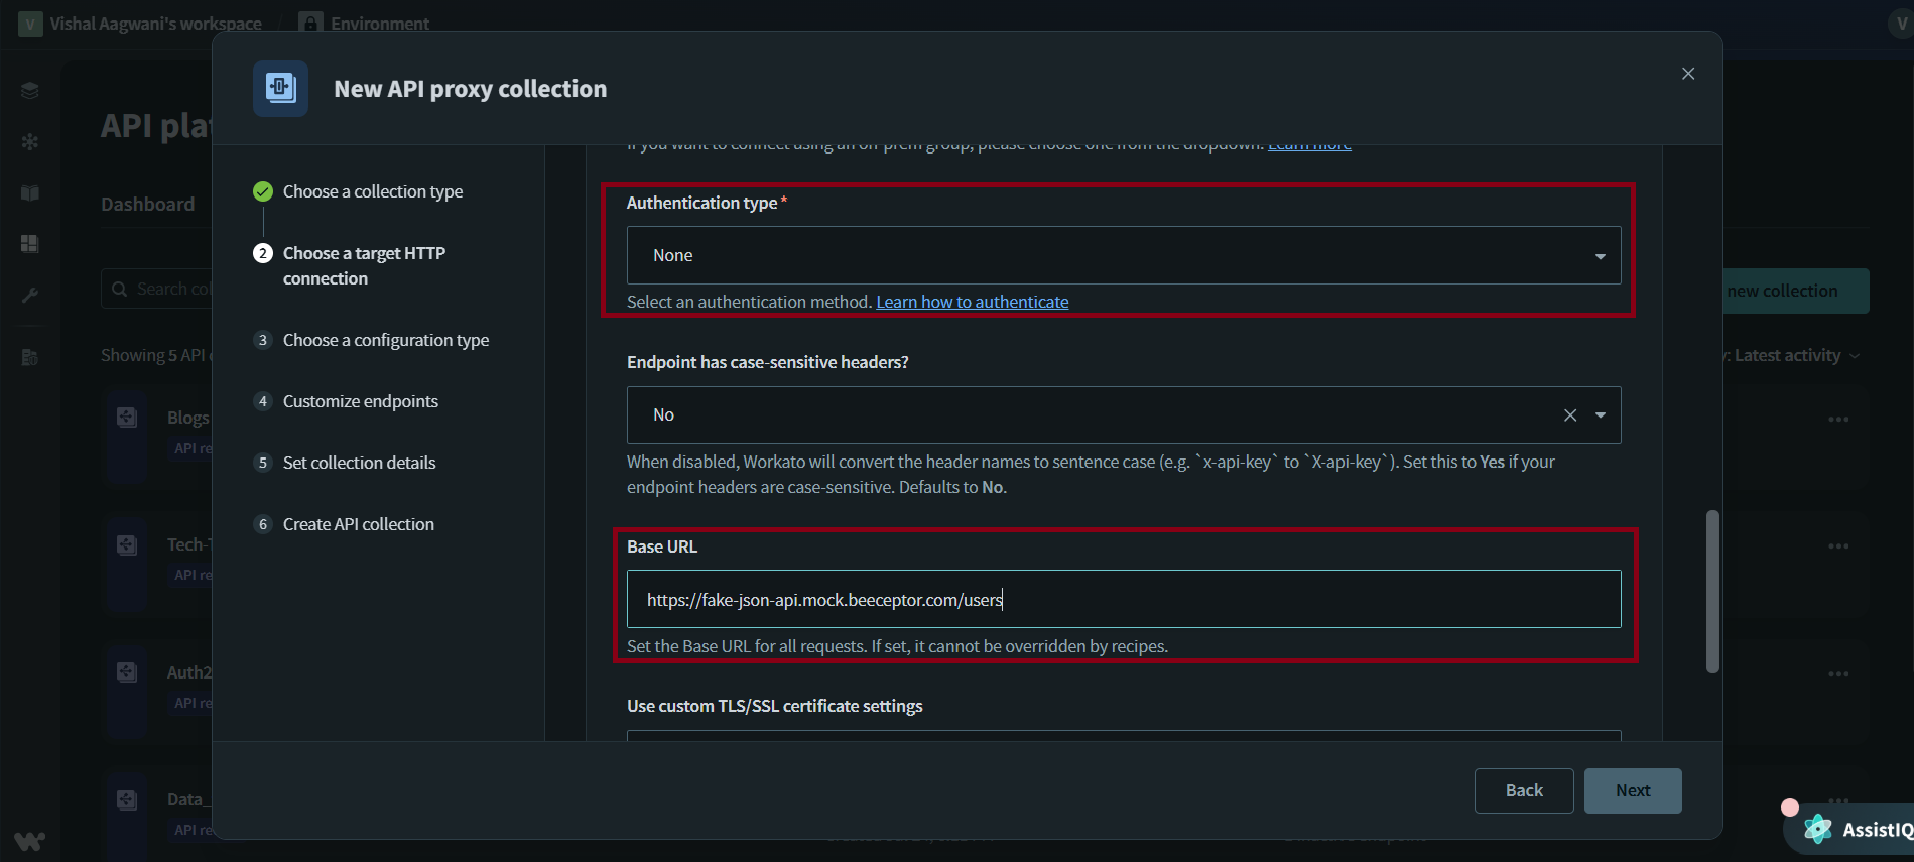Screen dimensions: 1914x862
Task: Select step Choose a collection type
Action: 373,191
